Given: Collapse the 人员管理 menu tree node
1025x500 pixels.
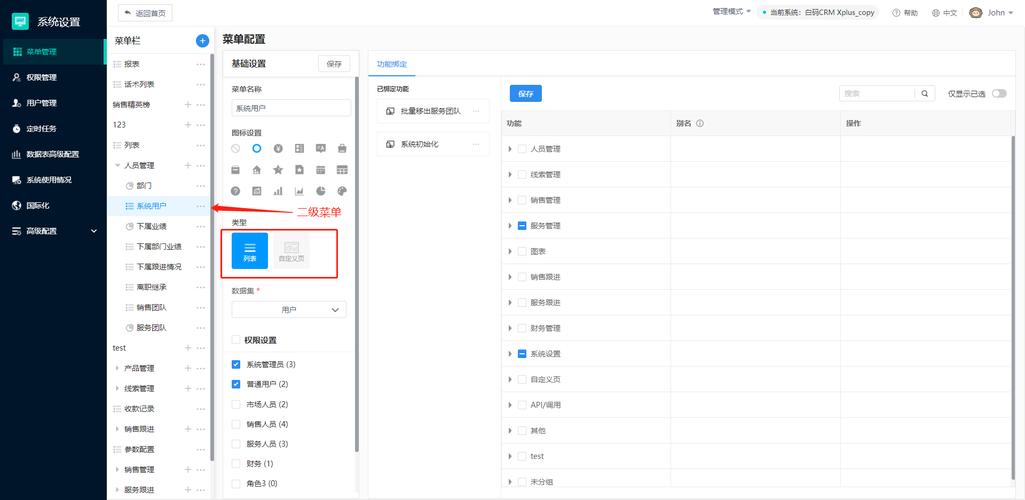Looking at the screenshot, I should [116, 165].
